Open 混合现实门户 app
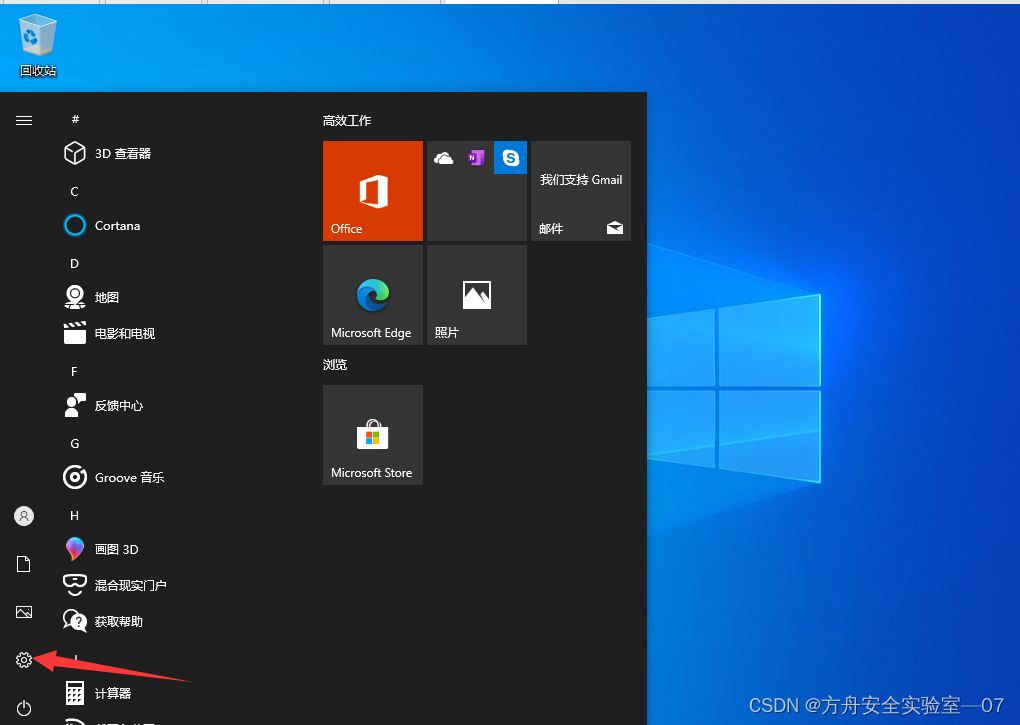Image resolution: width=1020 pixels, height=725 pixels. (x=115, y=585)
